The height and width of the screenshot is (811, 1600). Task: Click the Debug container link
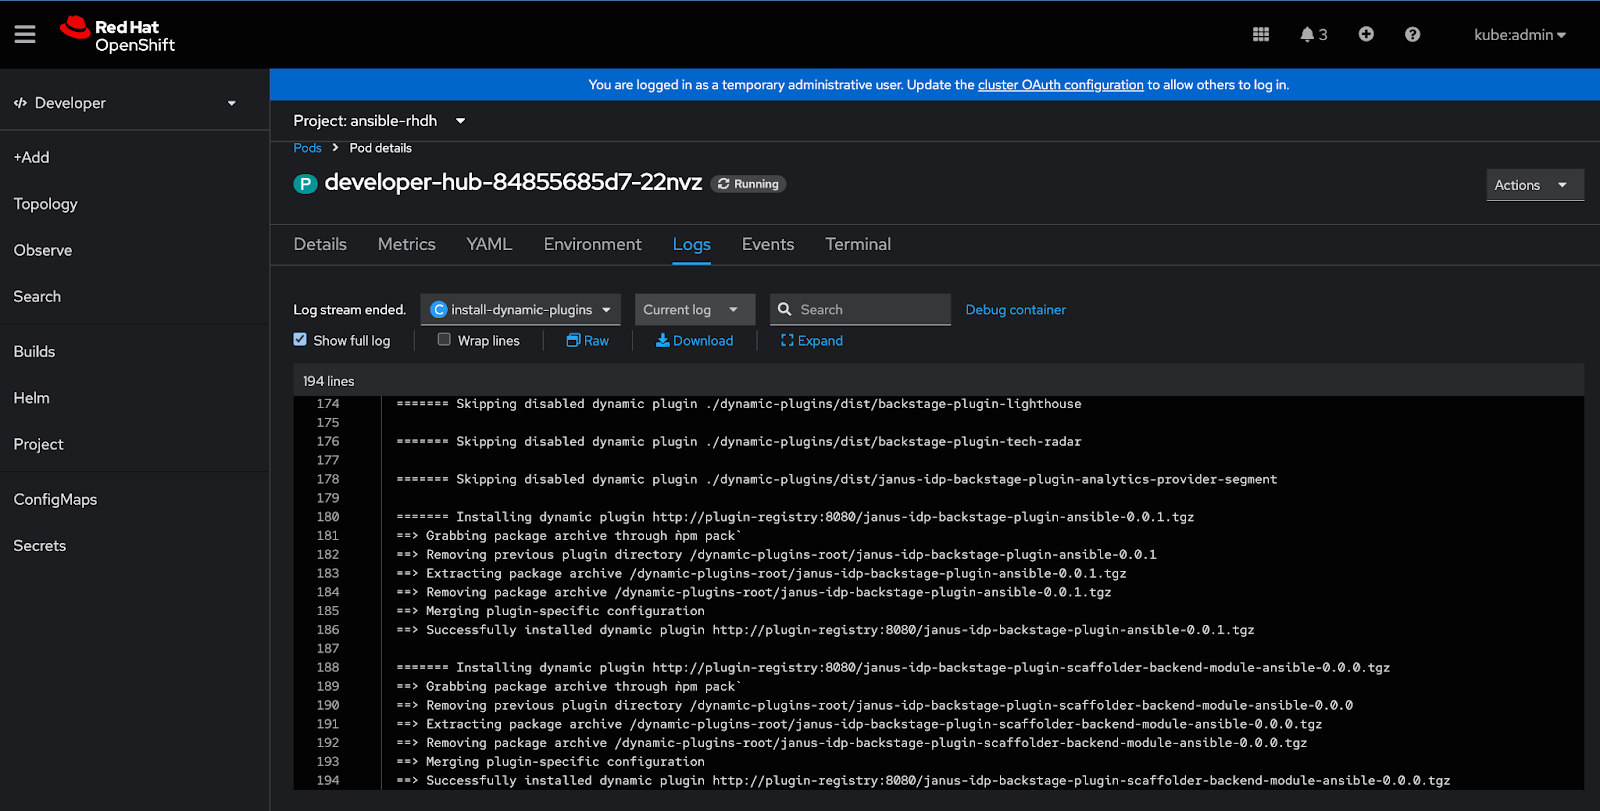point(1015,310)
